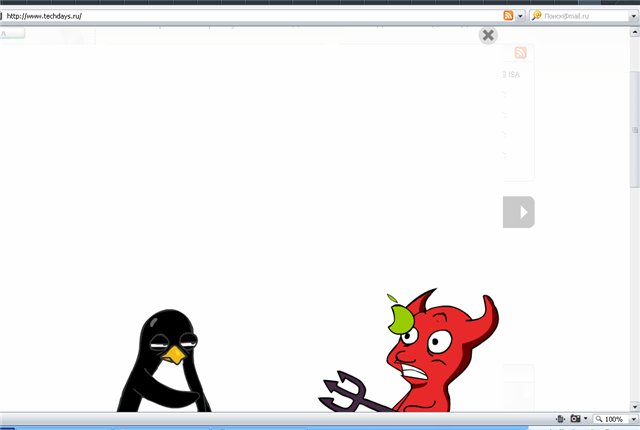Close the overlay with the gray X button
Image resolution: width=640 pixels, height=430 pixels.
pyautogui.click(x=488, y=35)
